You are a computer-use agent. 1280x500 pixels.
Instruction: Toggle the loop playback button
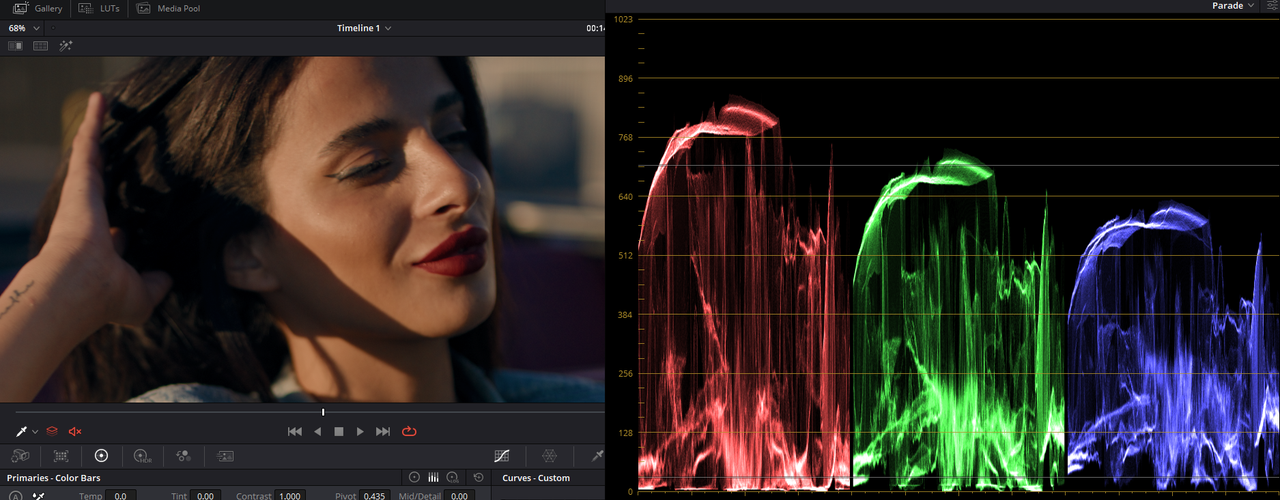click(x=408, y=431)
